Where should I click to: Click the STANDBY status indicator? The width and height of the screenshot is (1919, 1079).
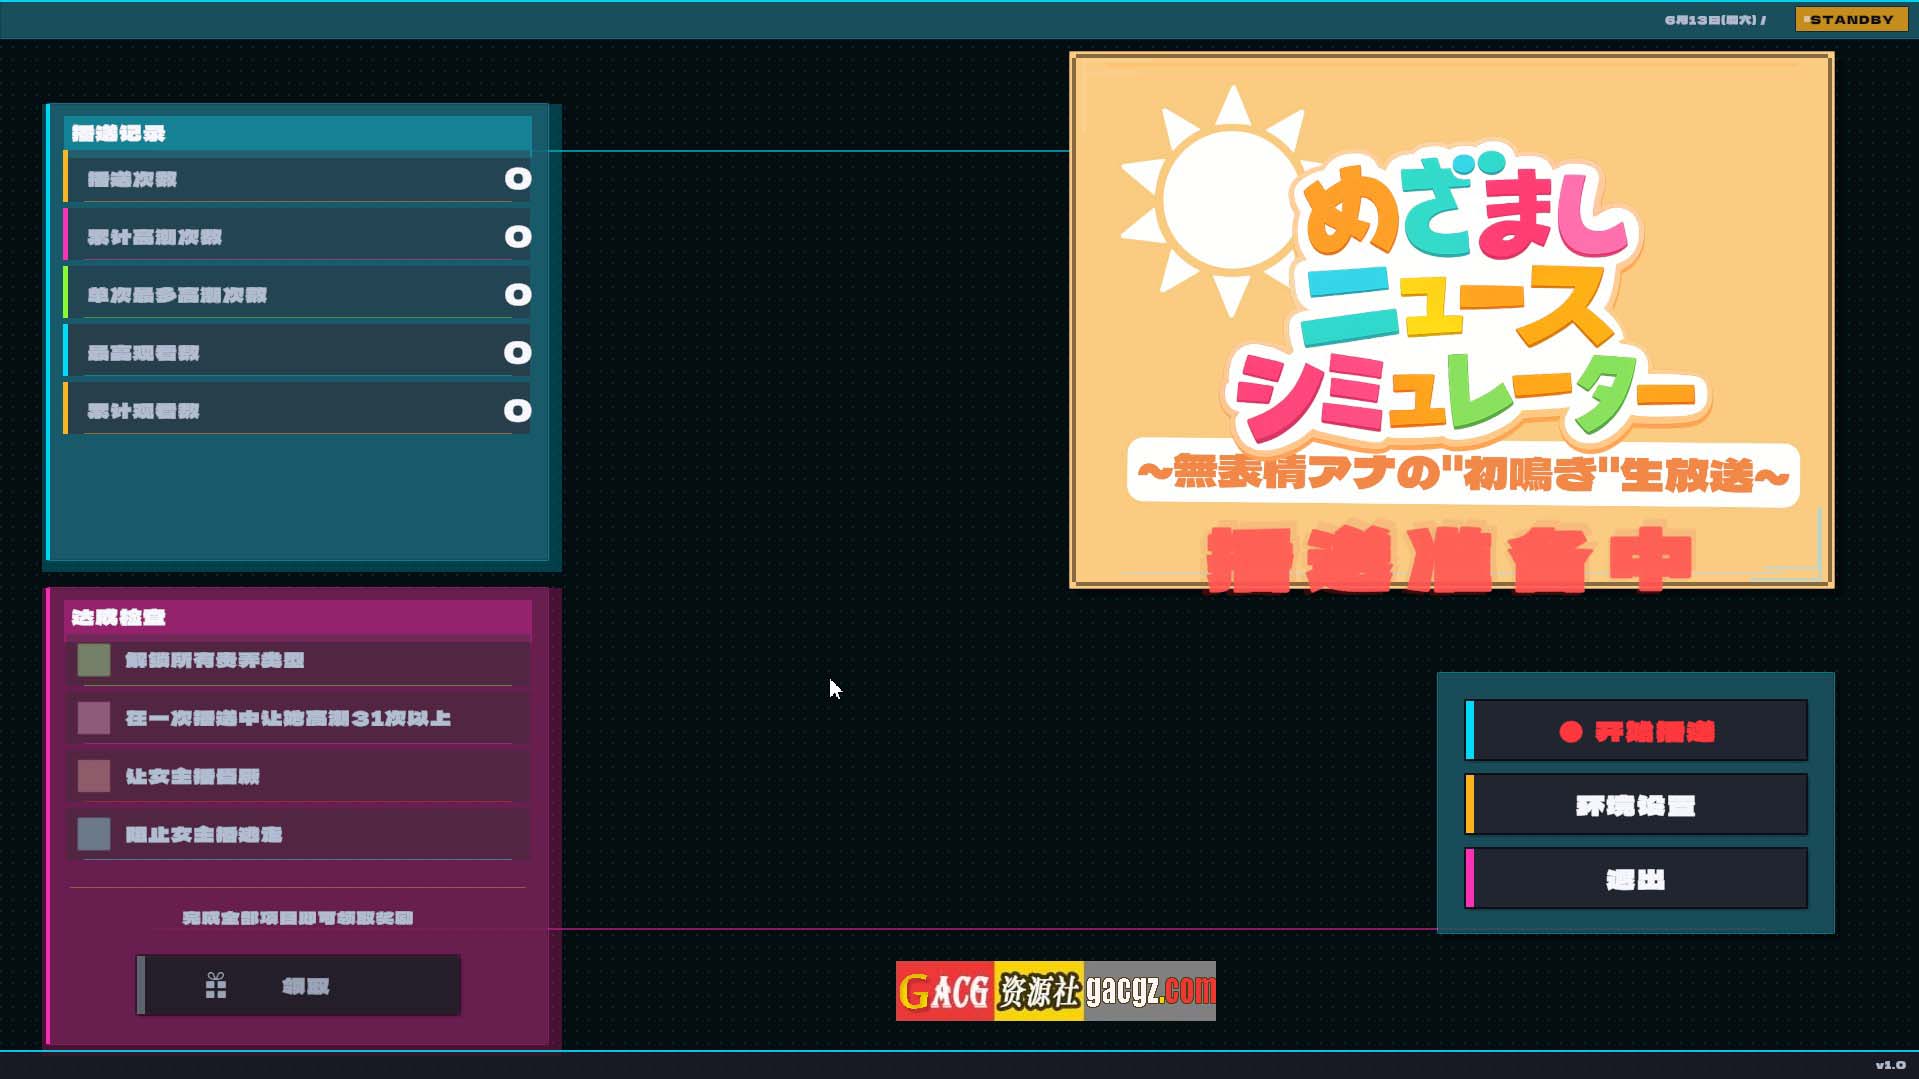point(1851,19)
